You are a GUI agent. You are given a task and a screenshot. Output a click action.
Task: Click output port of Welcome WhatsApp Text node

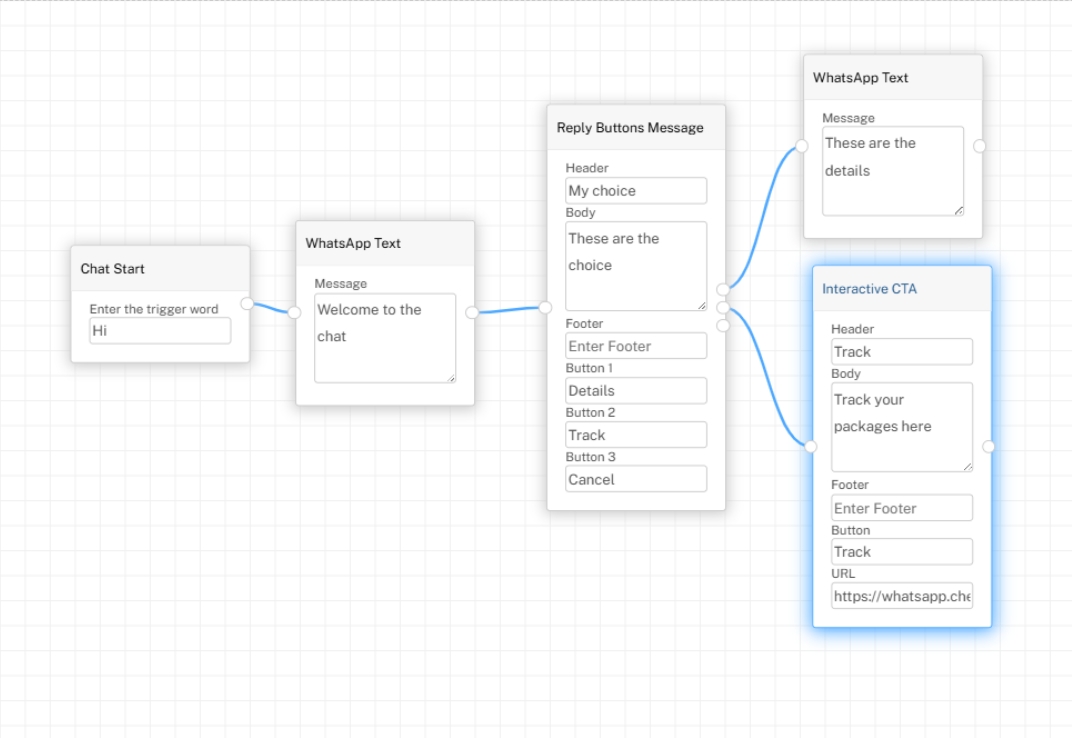472,312
